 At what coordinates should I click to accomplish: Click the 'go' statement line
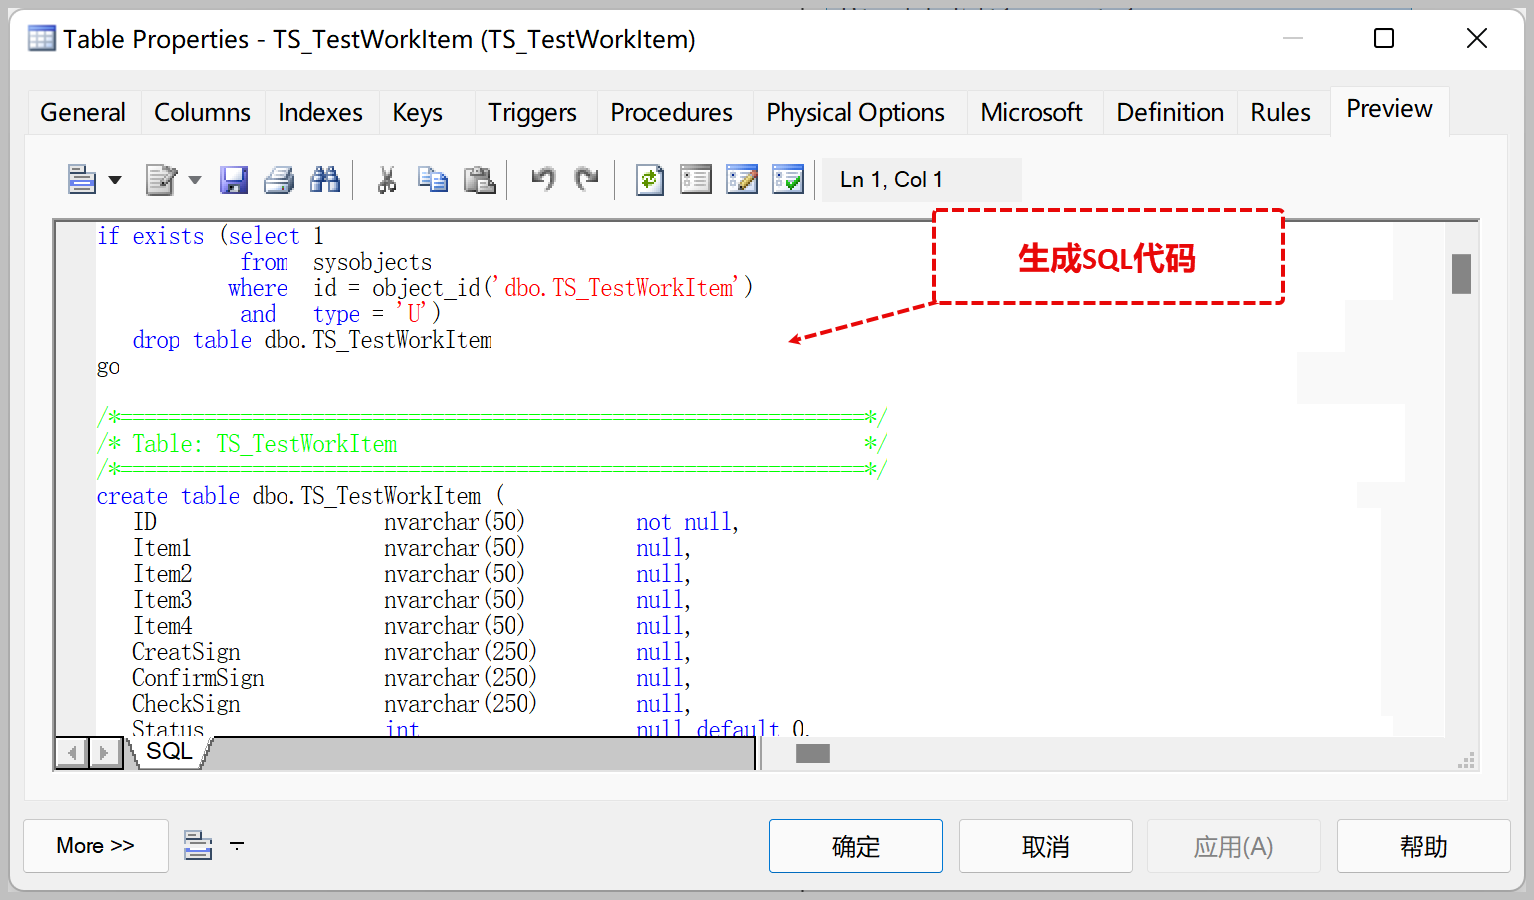[108, 367]
